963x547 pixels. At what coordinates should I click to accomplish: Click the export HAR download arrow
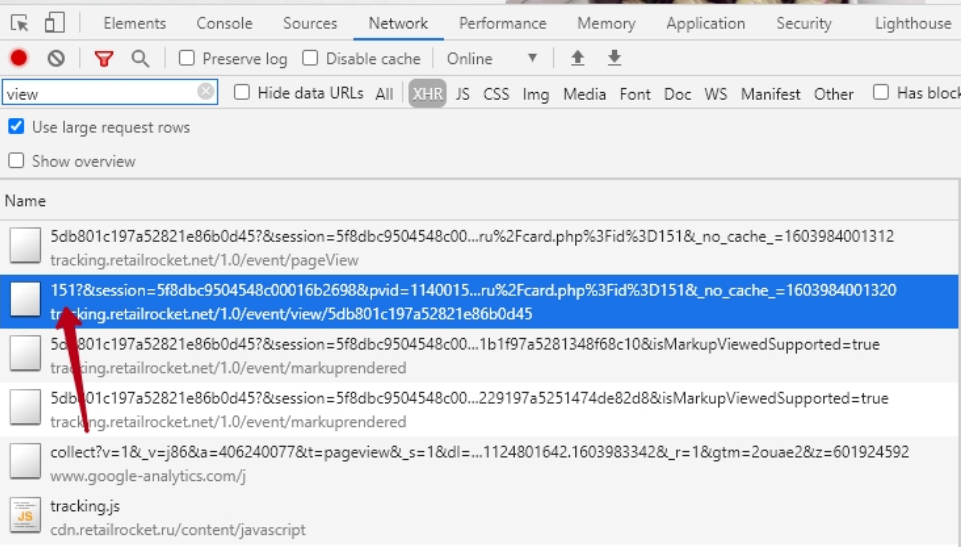coord(614,59)
